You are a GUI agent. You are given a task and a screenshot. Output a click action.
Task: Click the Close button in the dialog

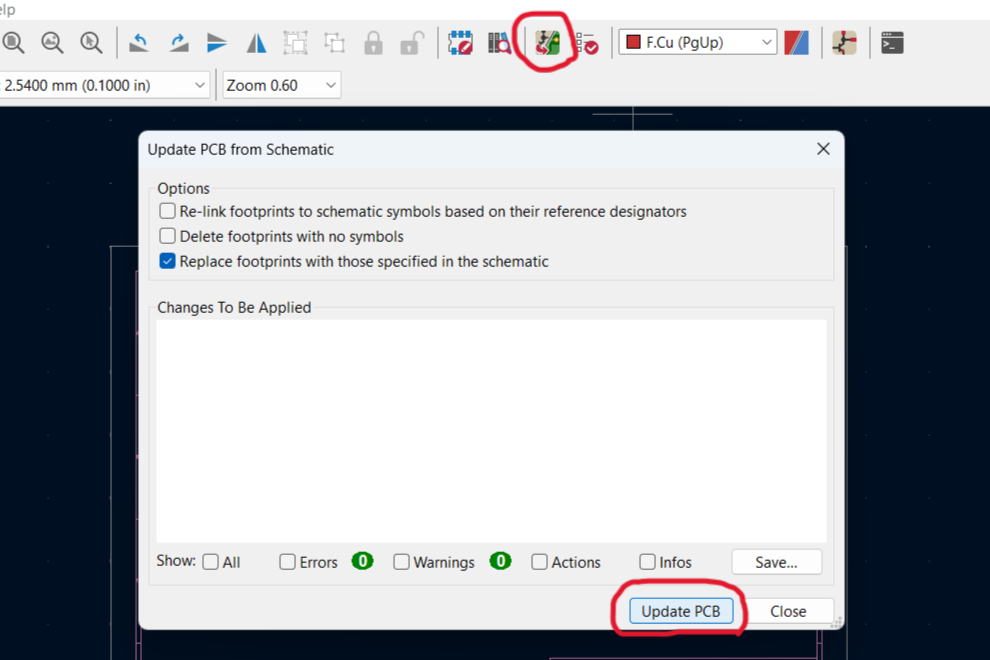pyautogui.click(x=788, y=611)
